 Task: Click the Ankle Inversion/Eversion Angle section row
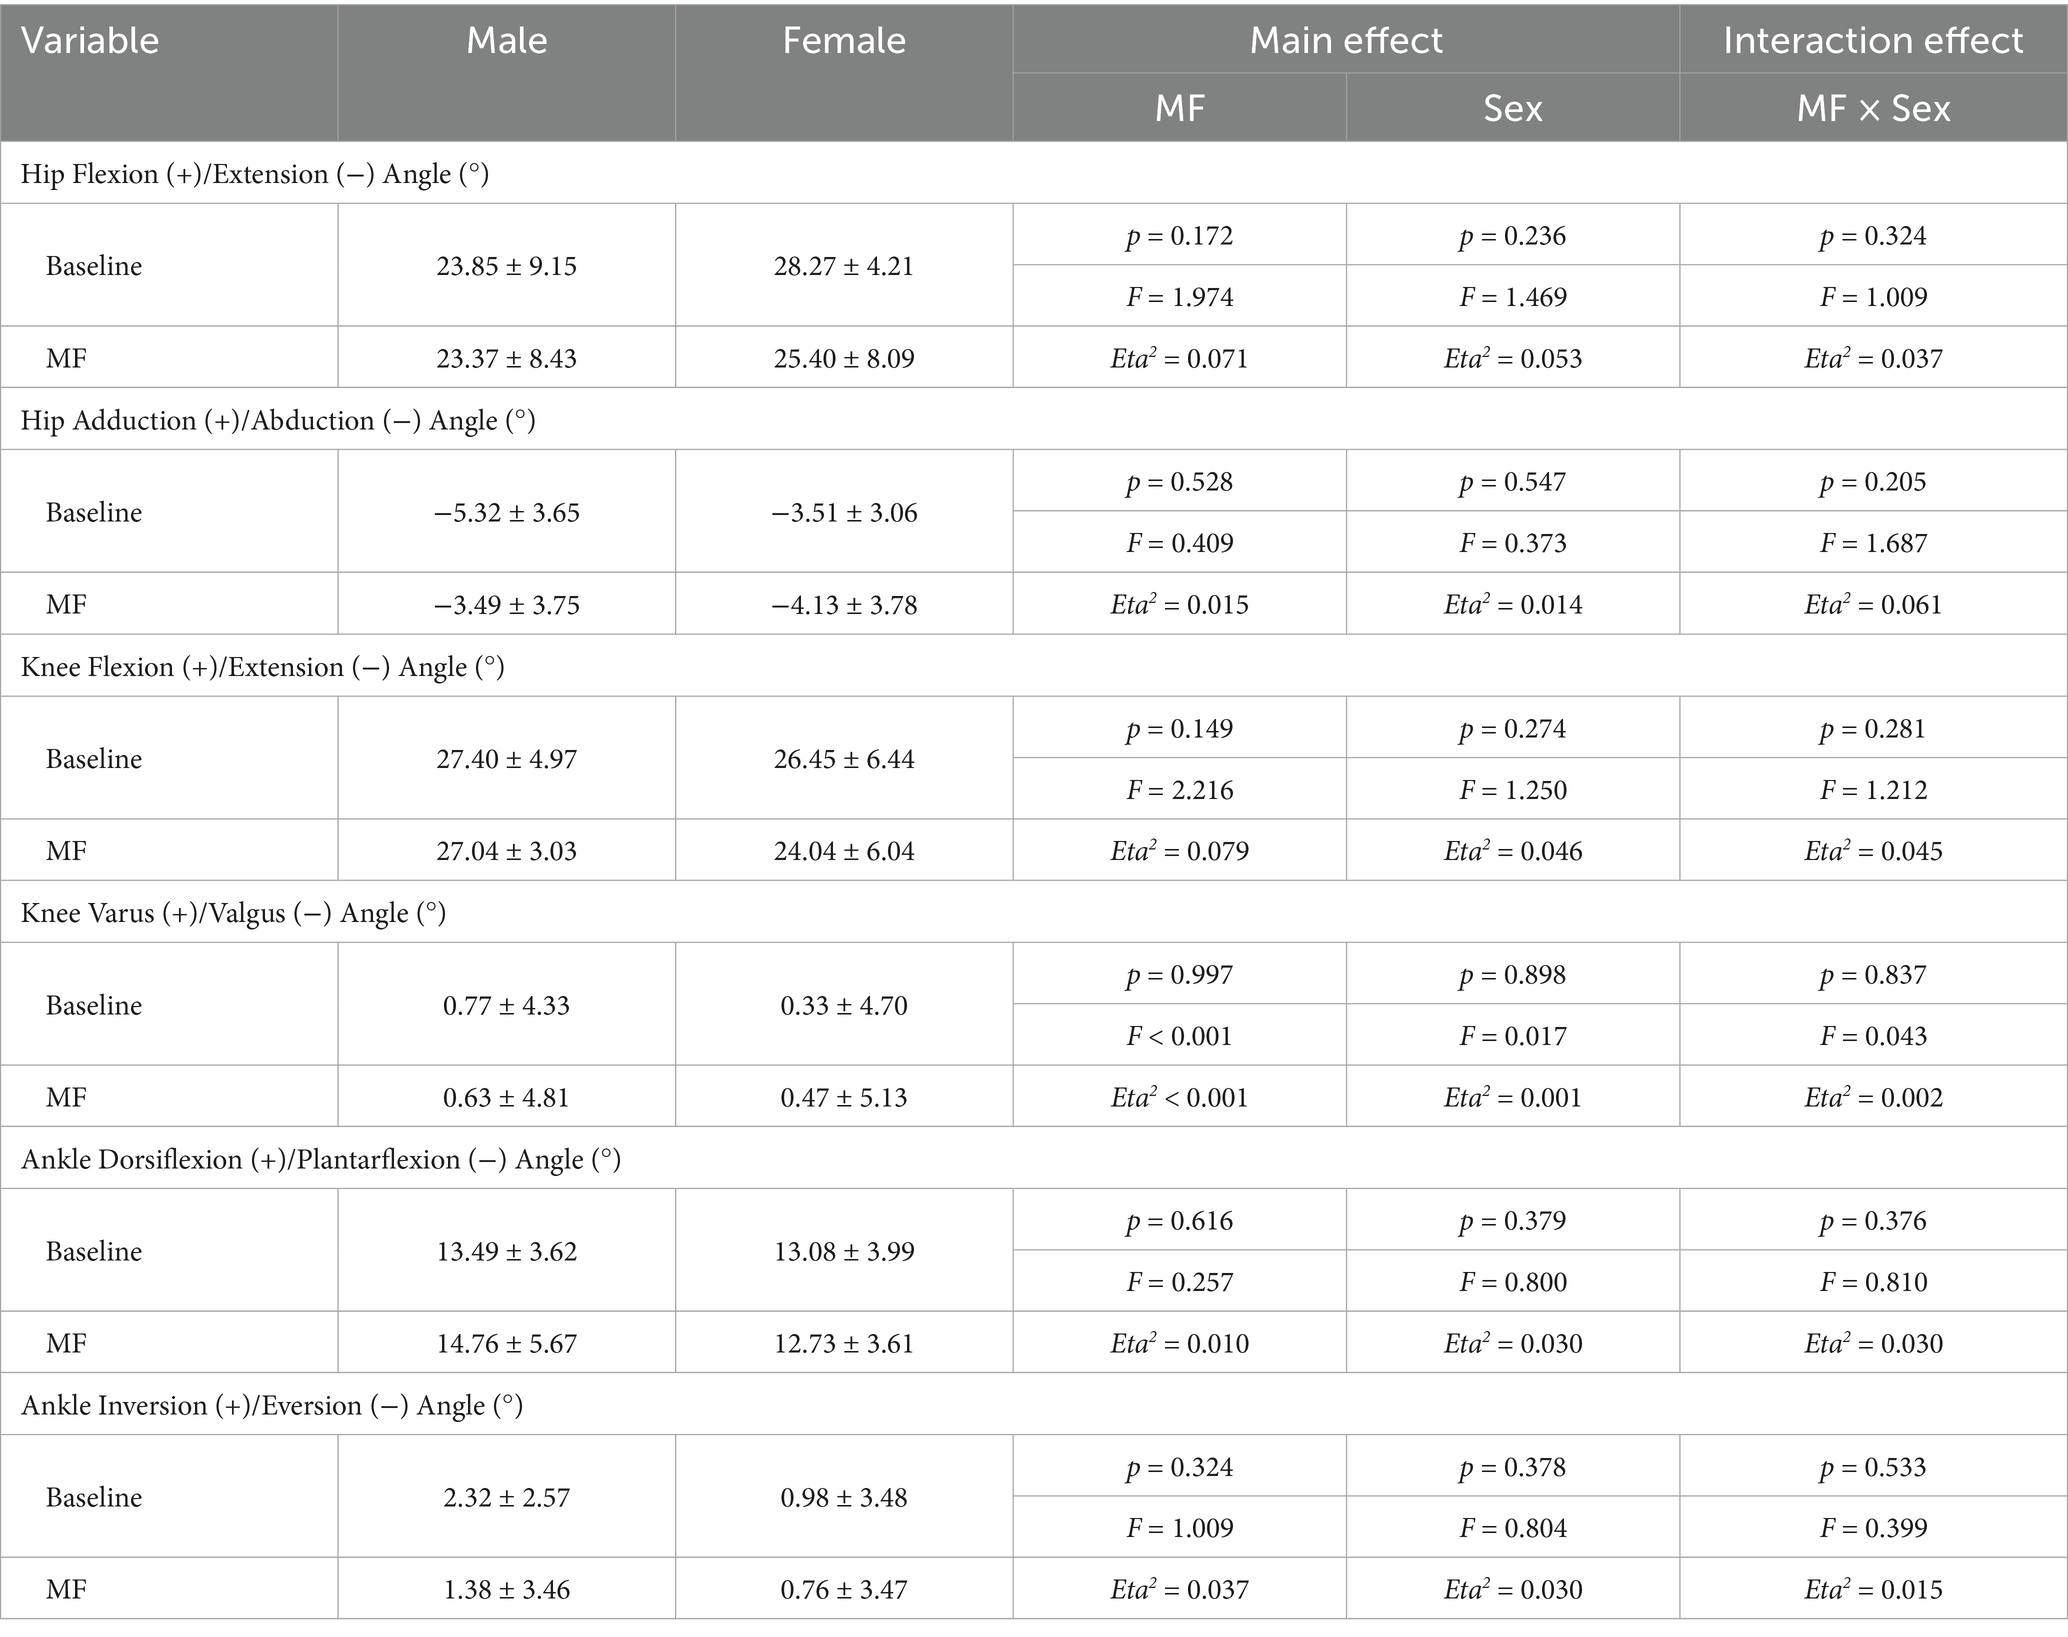coord(272,1405)
